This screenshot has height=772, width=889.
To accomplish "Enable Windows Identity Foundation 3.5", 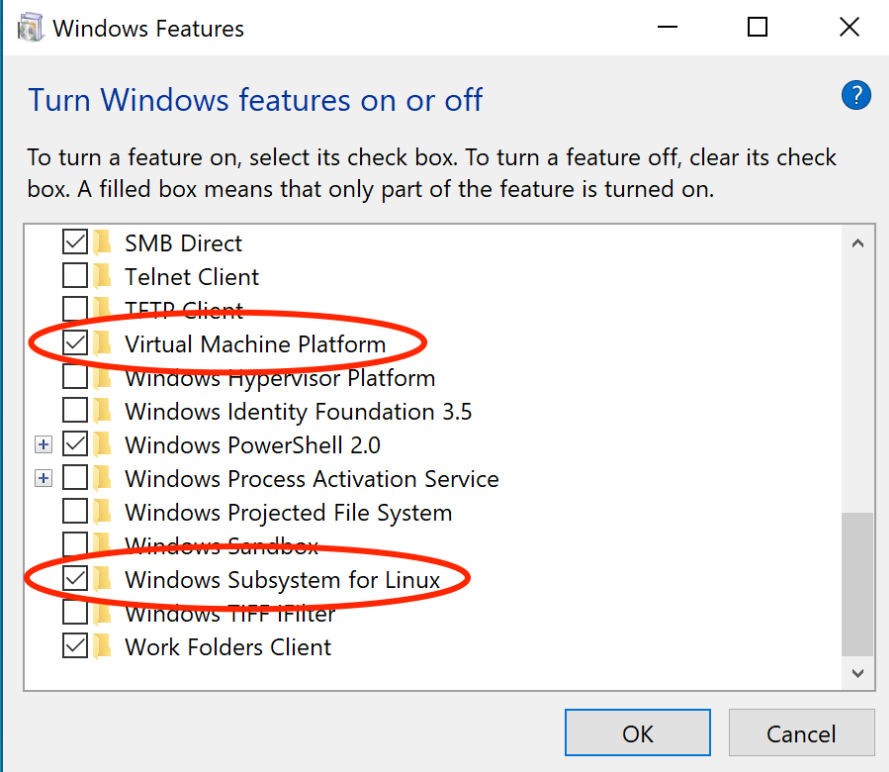I will pyautogui.click(x=76, y=410).
